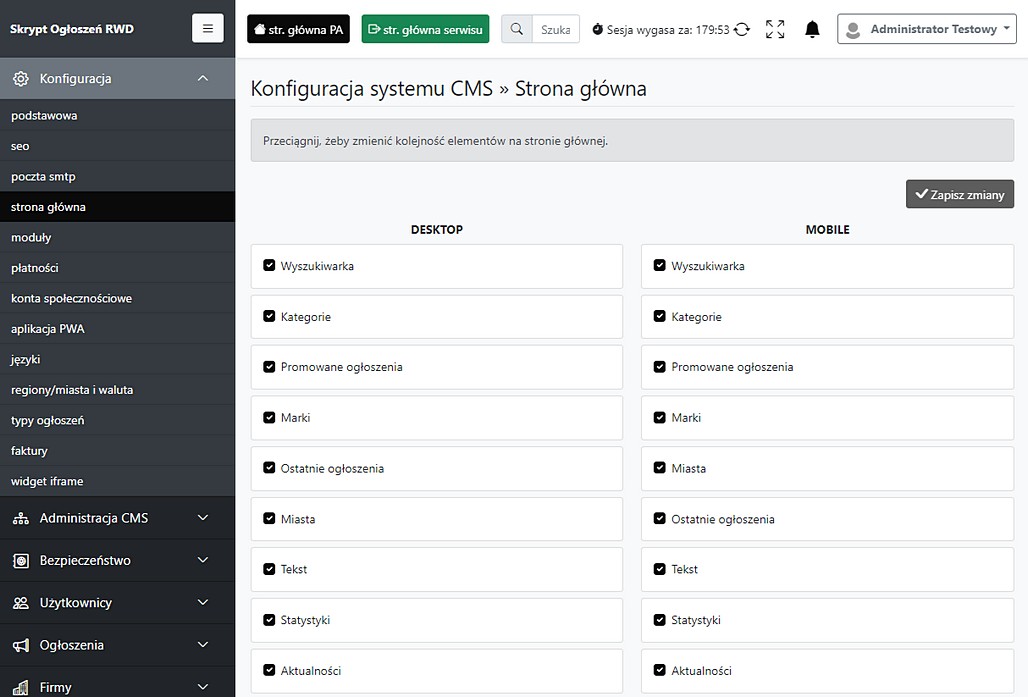Viewport: 1028px width, 697px height.
Task: Click the hamburger menu toggle icon
Action: (x=207, y=29)
